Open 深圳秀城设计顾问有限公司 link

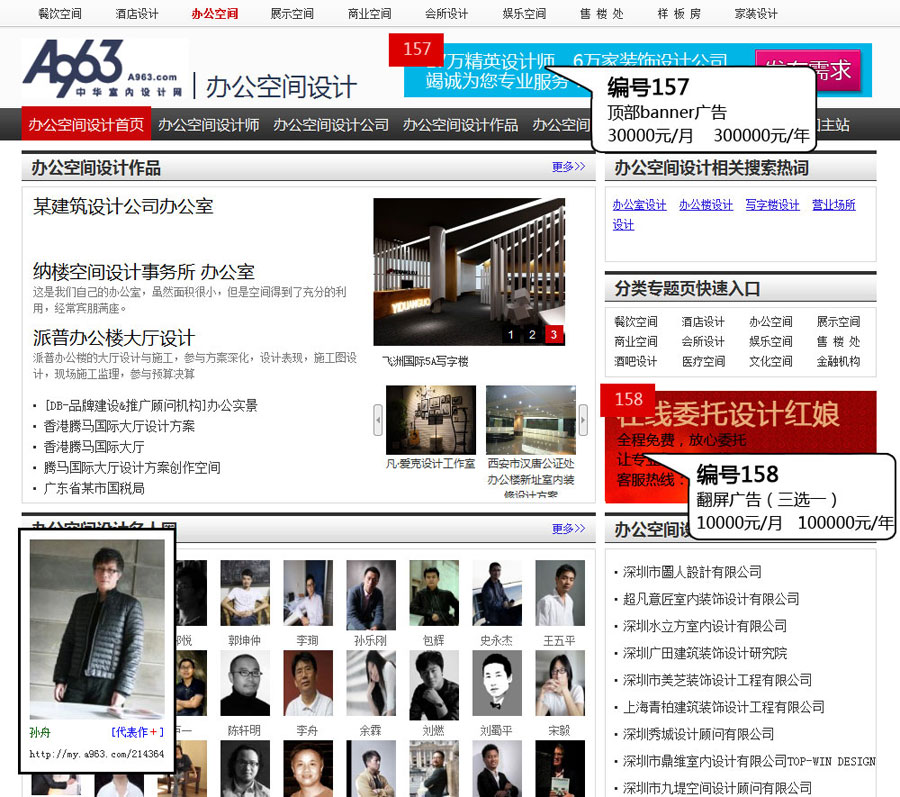699,734
